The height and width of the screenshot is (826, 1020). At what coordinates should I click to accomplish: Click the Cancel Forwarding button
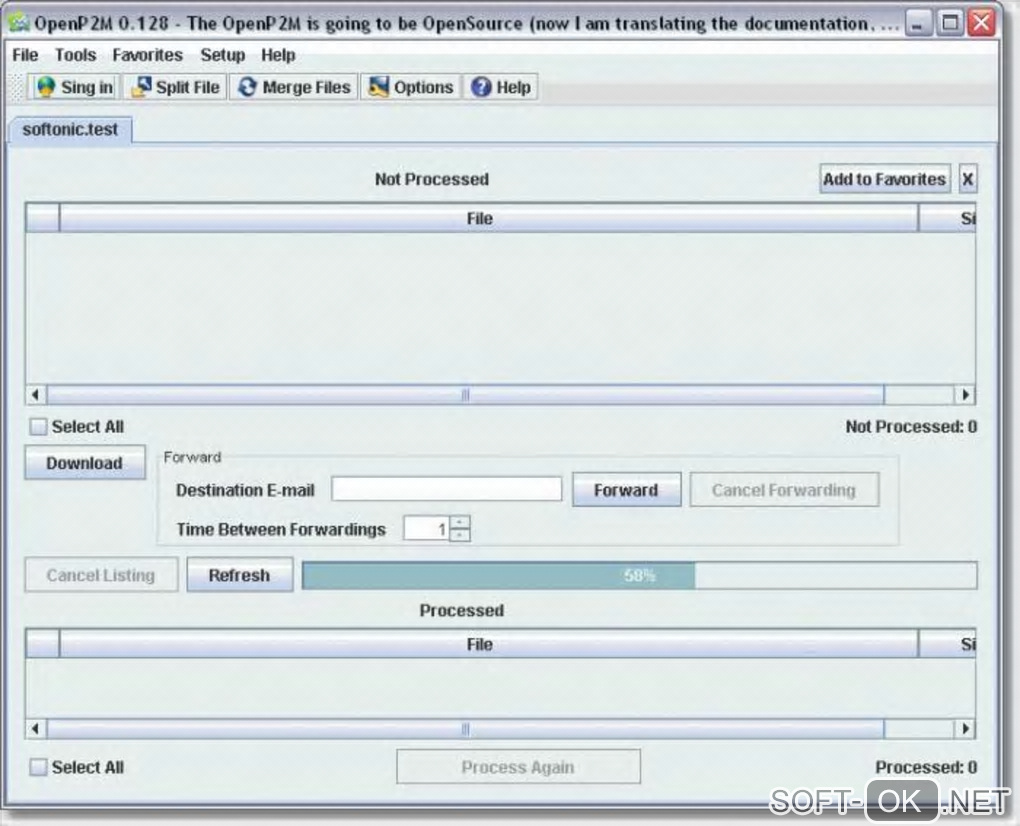pyautogui.click(x=784, y=490)
